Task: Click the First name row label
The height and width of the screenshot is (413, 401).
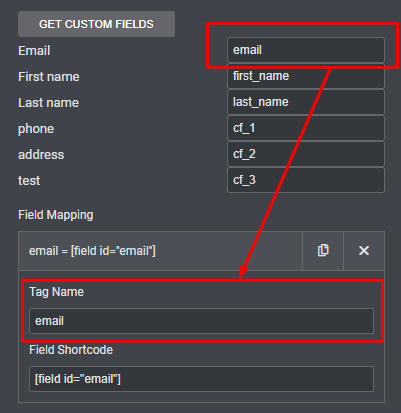Action: [49, 77]
